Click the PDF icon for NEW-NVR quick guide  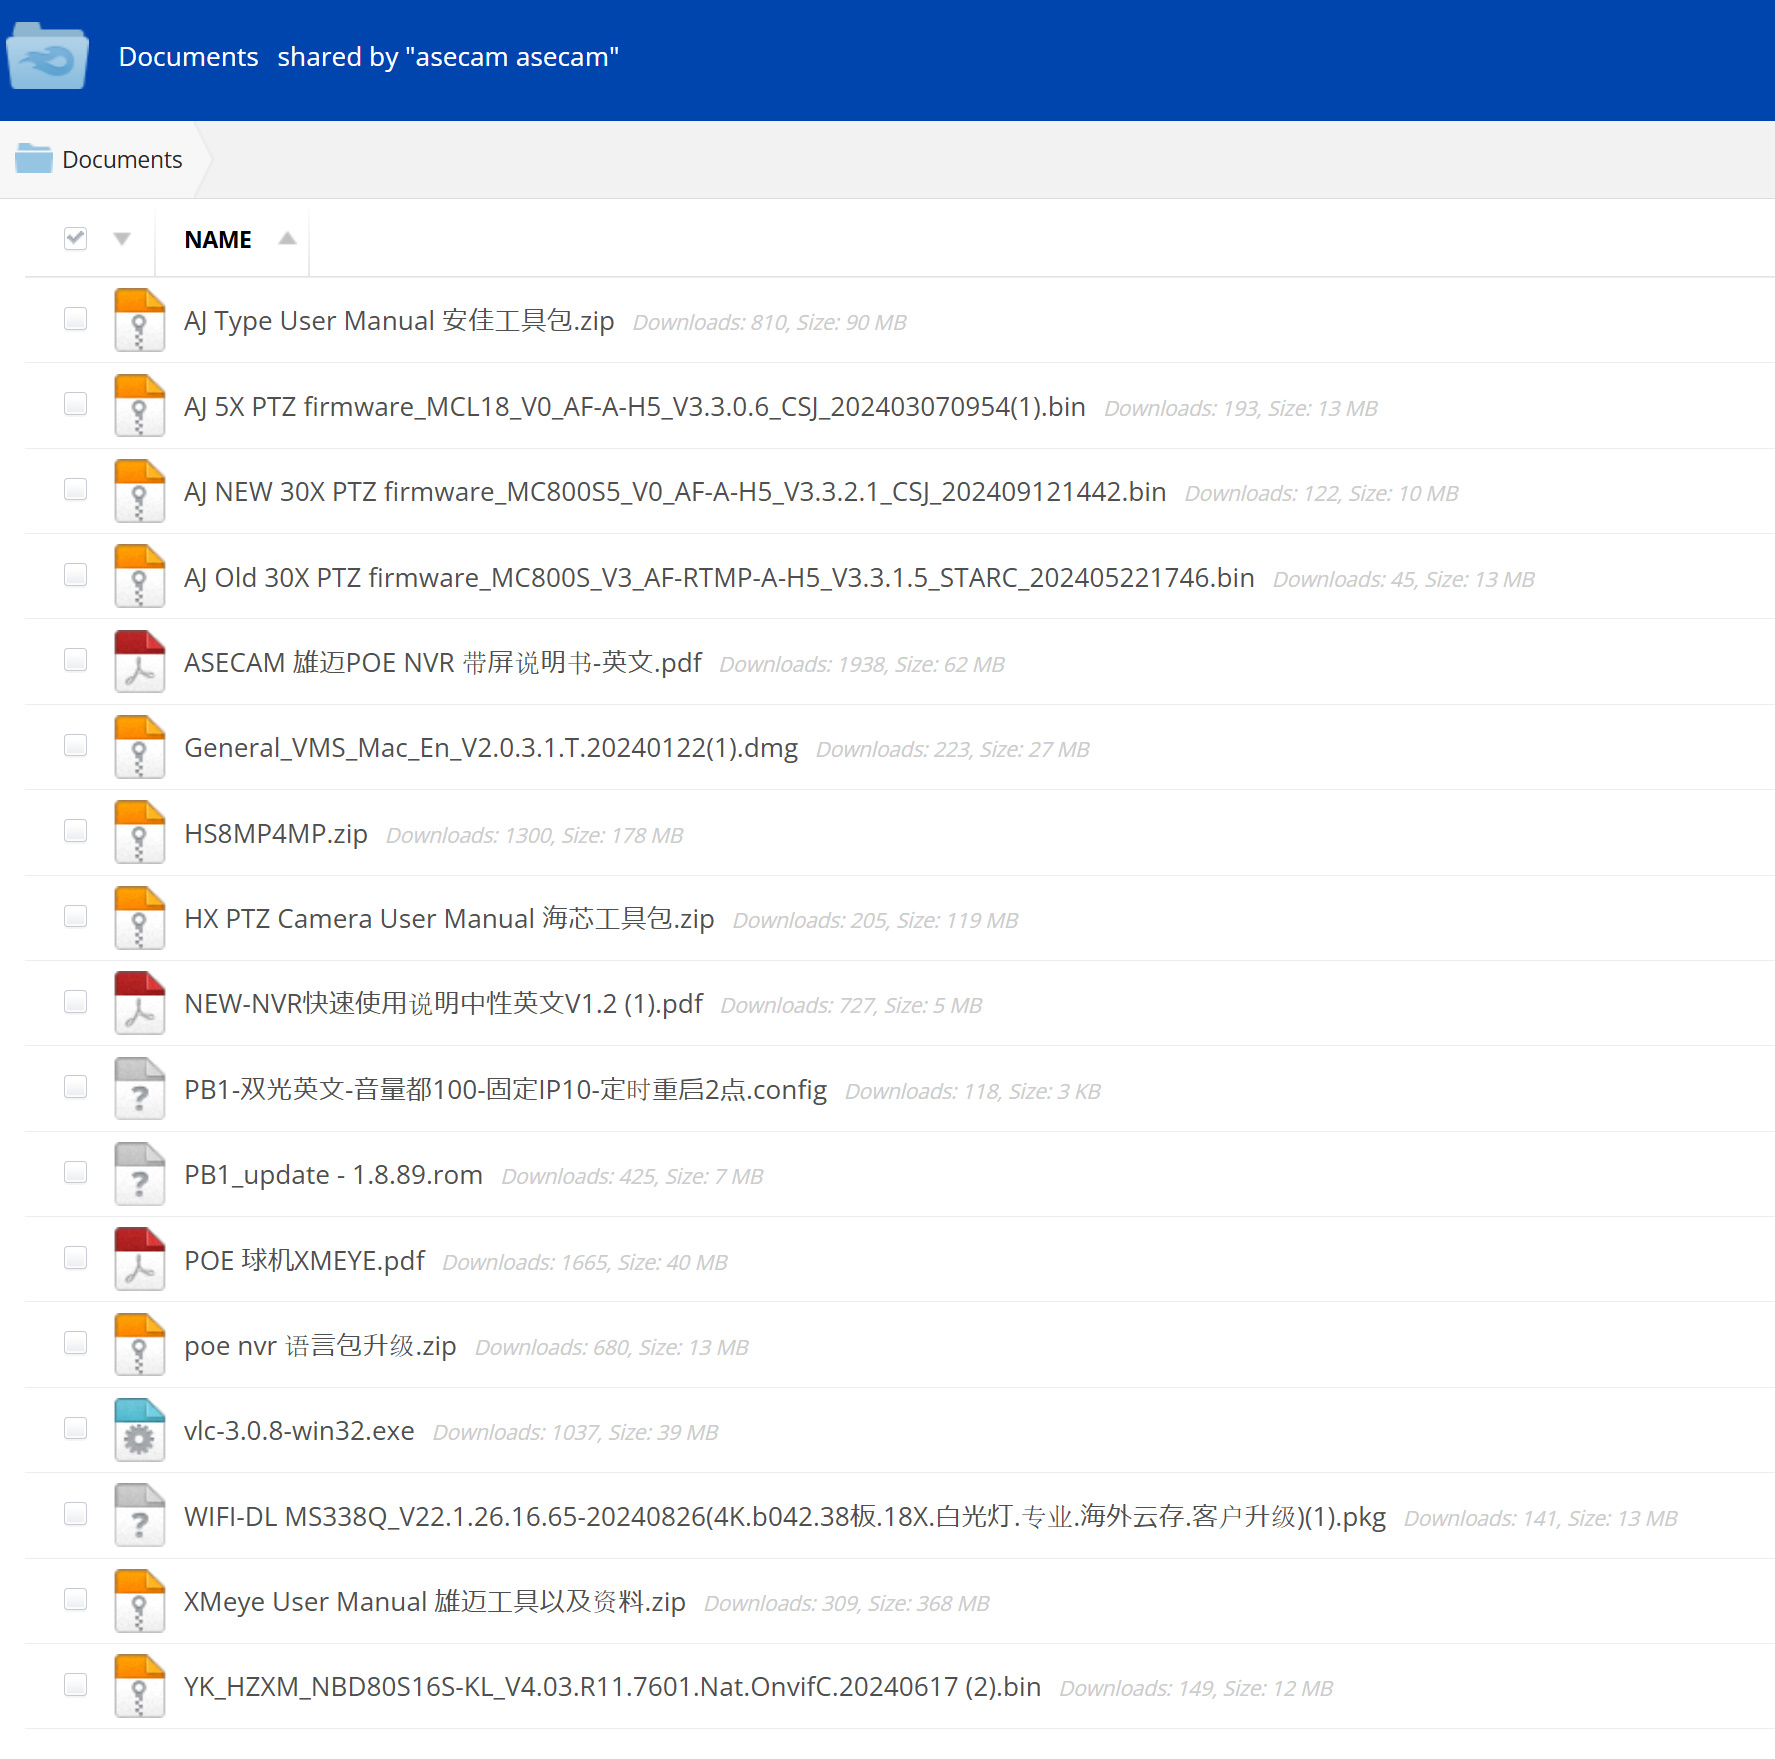139,1003
